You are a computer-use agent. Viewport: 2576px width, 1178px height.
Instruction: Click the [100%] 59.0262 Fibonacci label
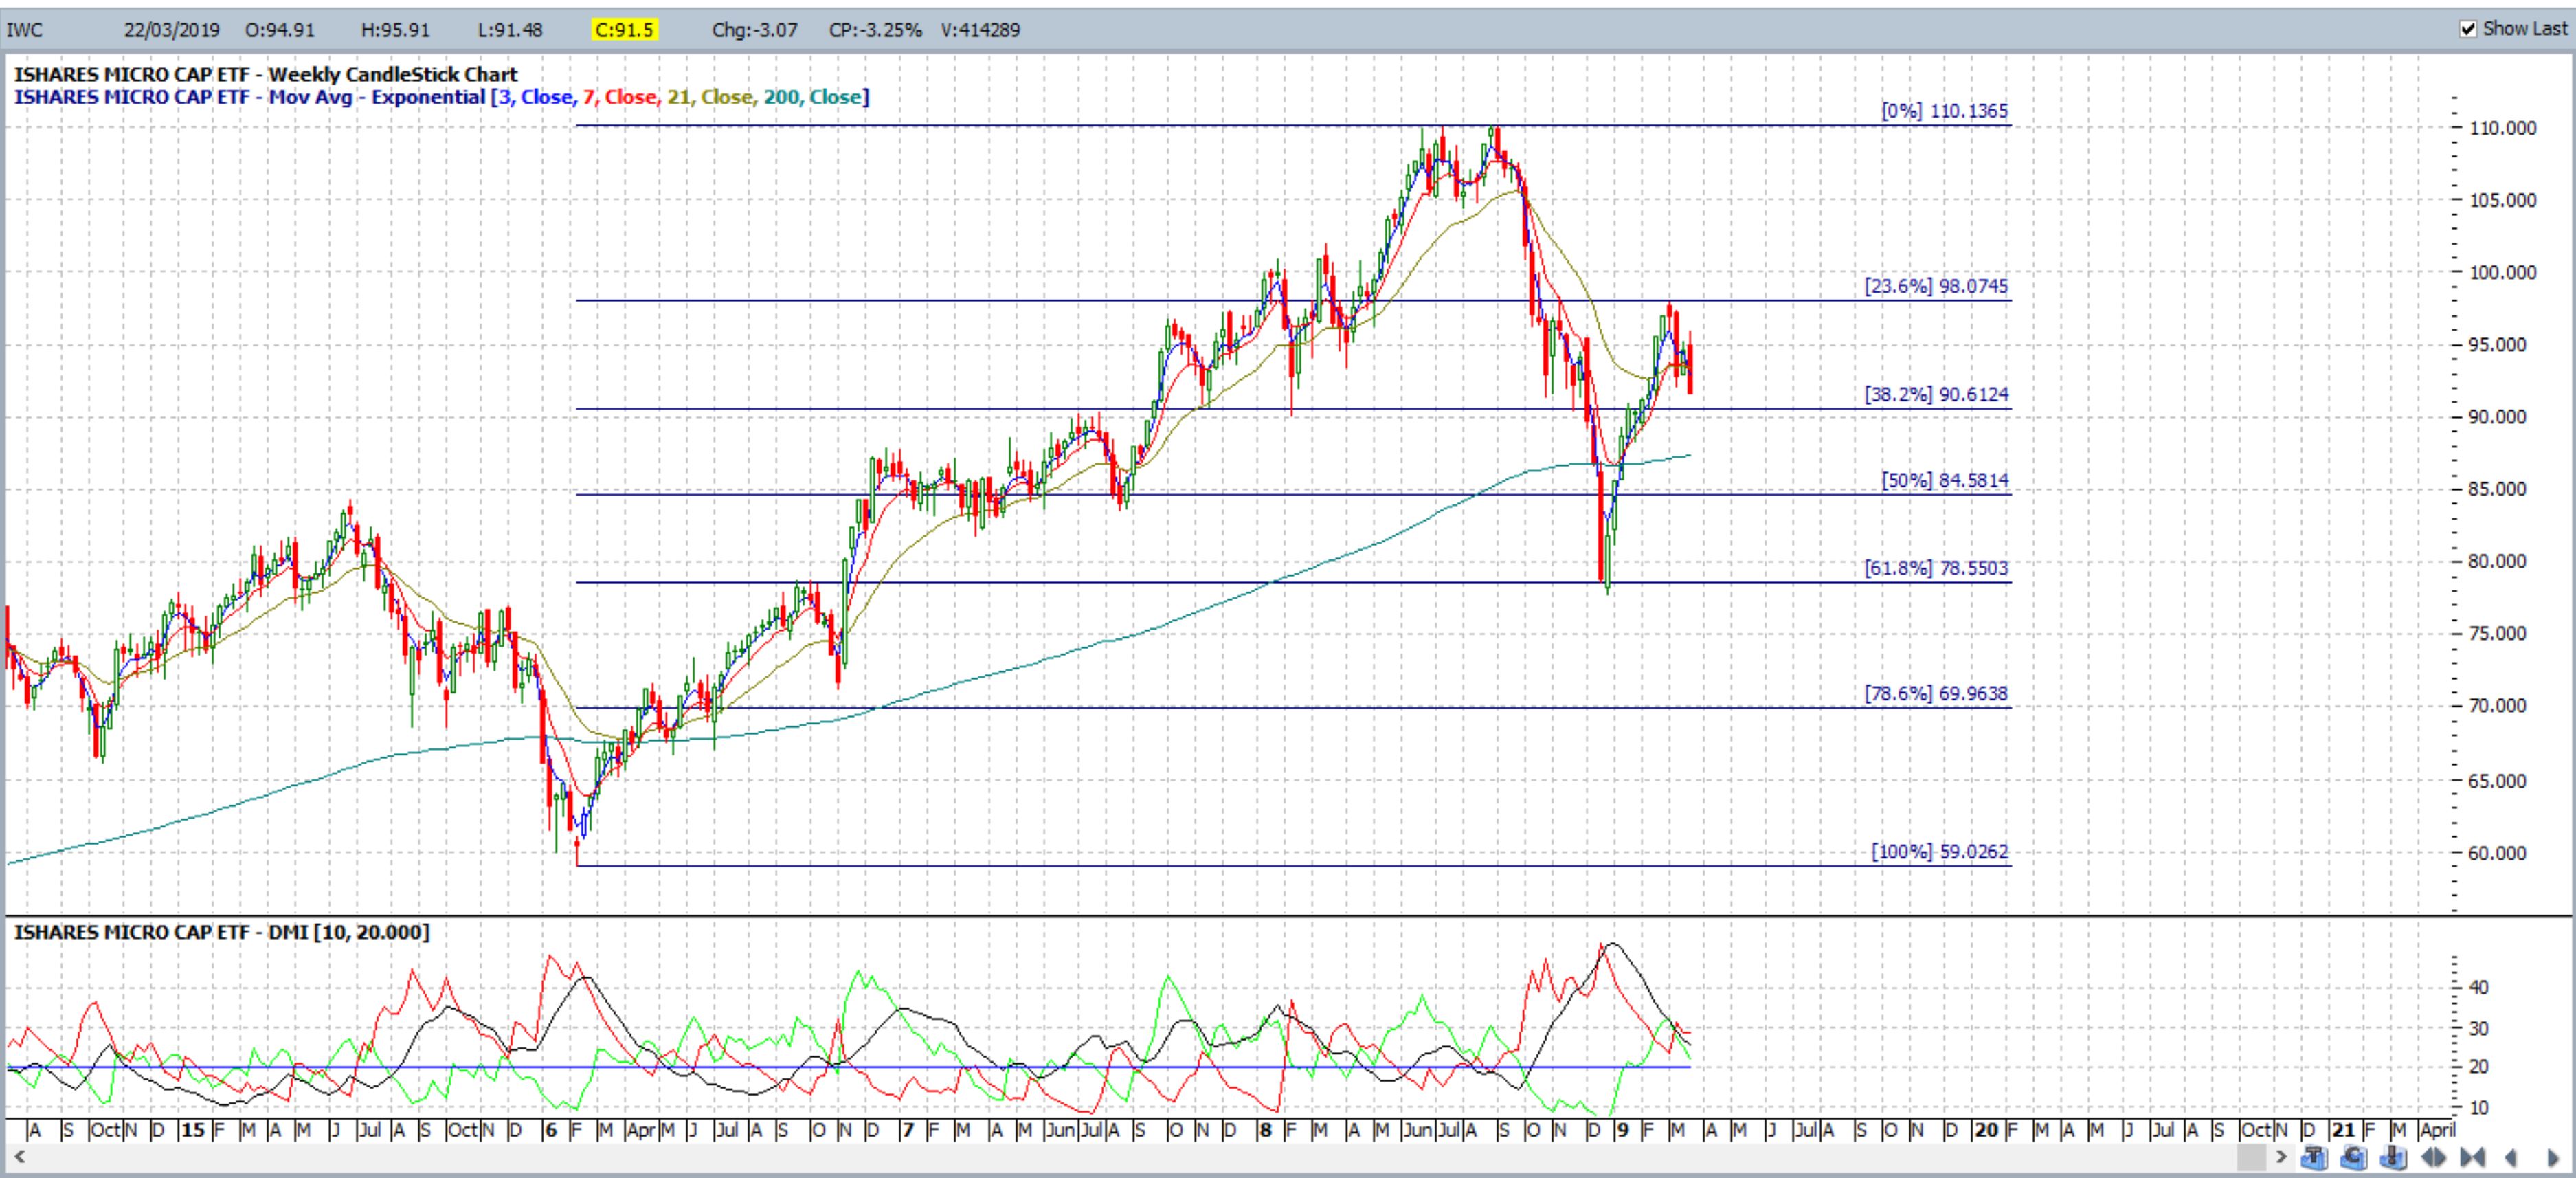[1940, 852]
